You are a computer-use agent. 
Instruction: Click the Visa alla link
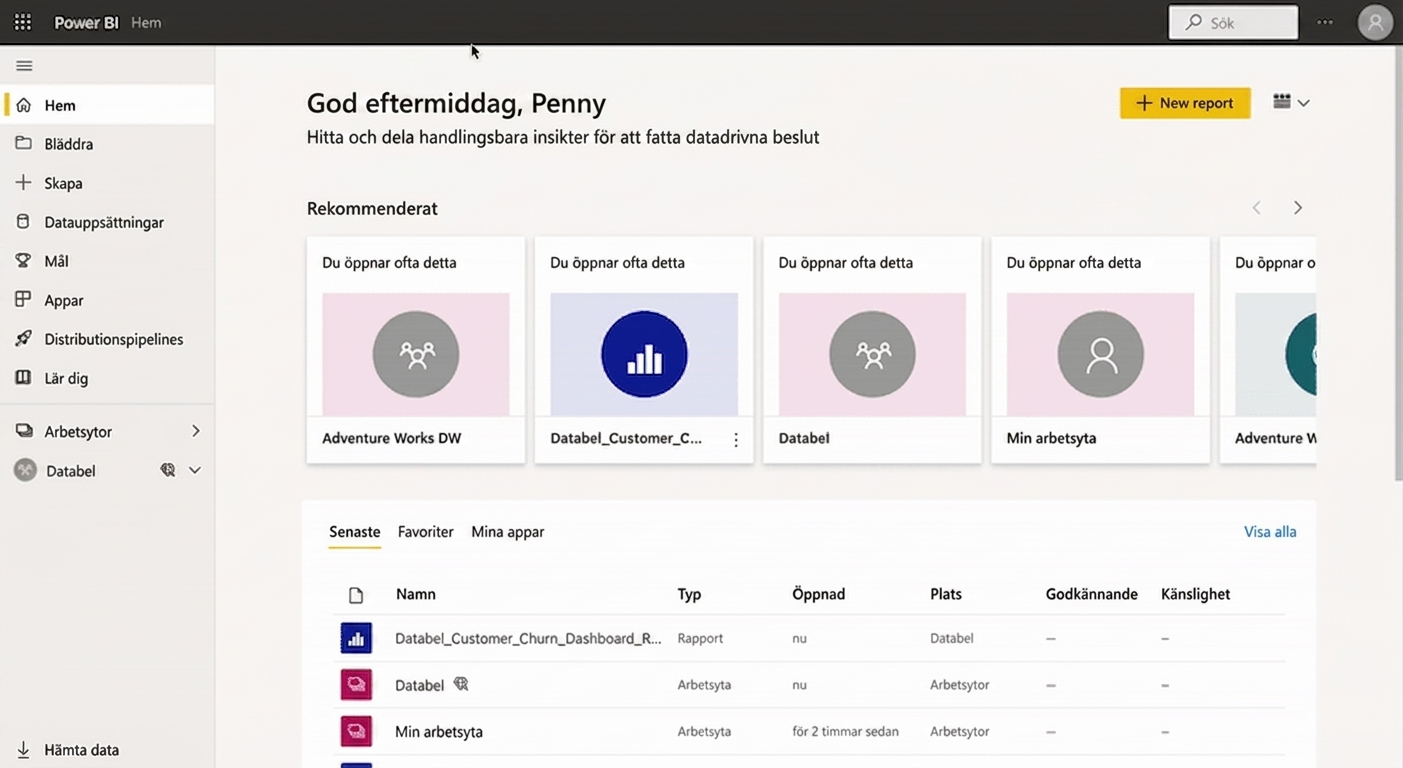click(x=1270, y=532)
